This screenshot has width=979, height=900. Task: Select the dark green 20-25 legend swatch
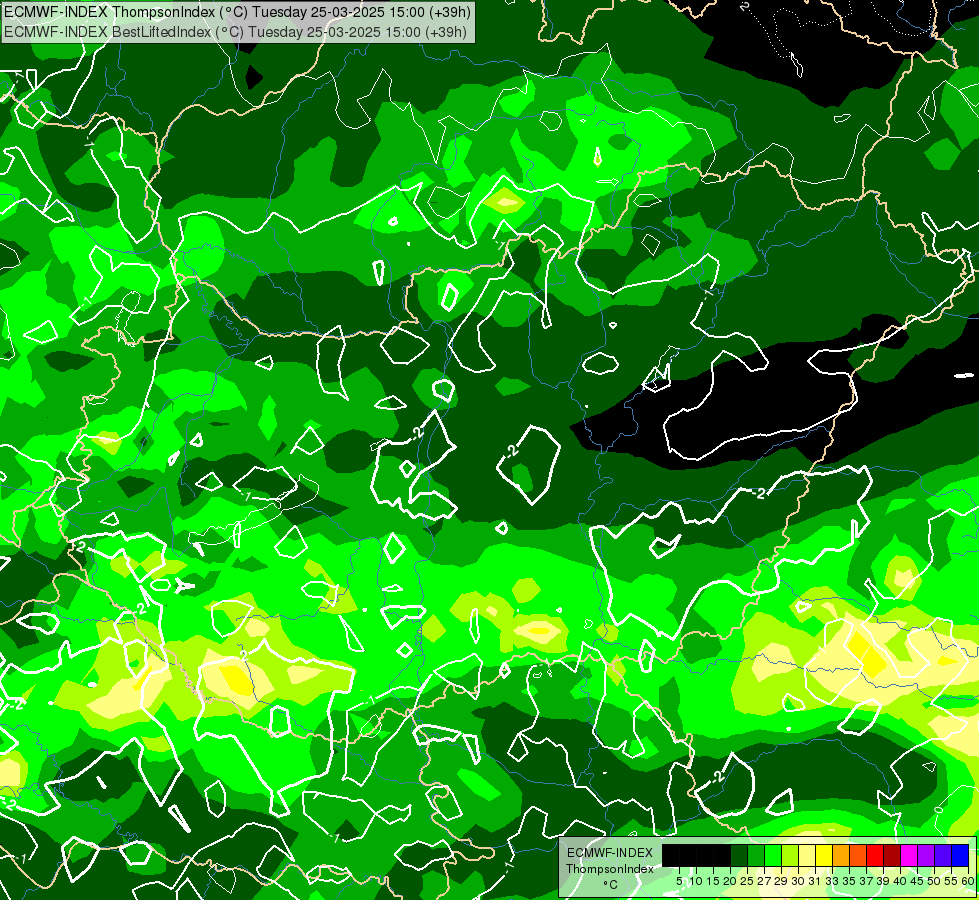739,855
